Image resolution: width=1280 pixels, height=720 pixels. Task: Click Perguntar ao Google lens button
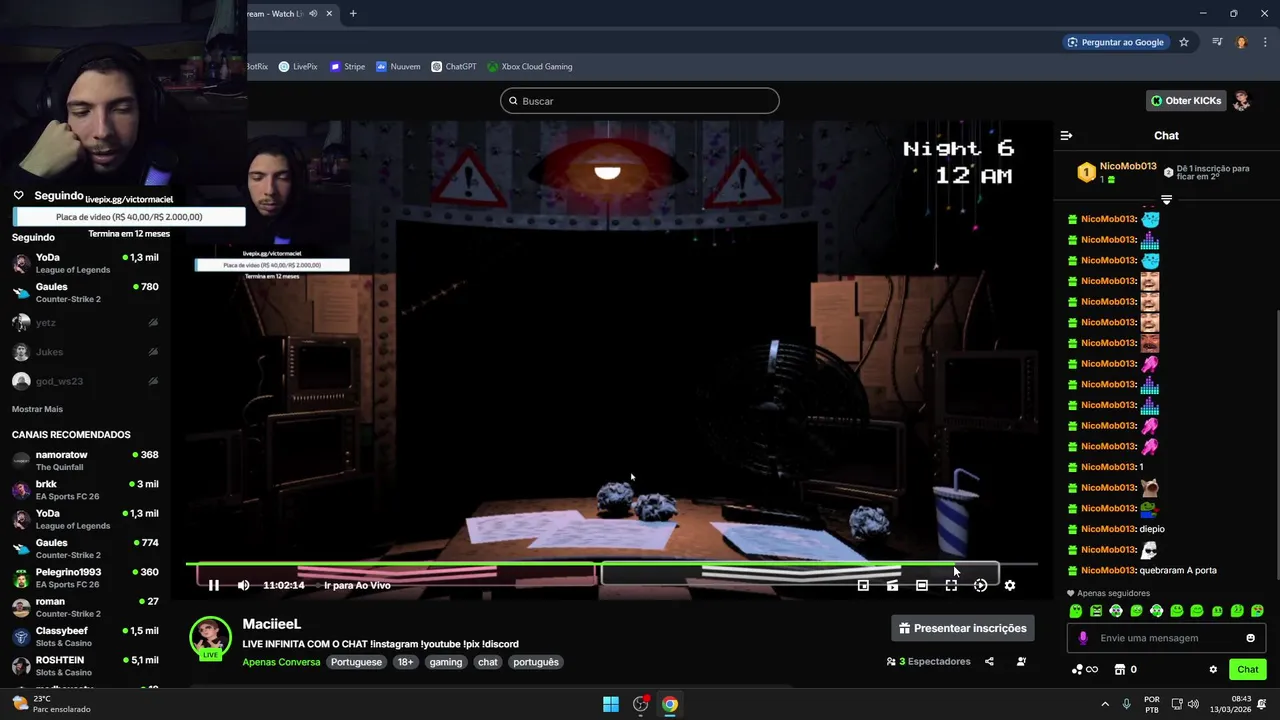pos(1115,42)
